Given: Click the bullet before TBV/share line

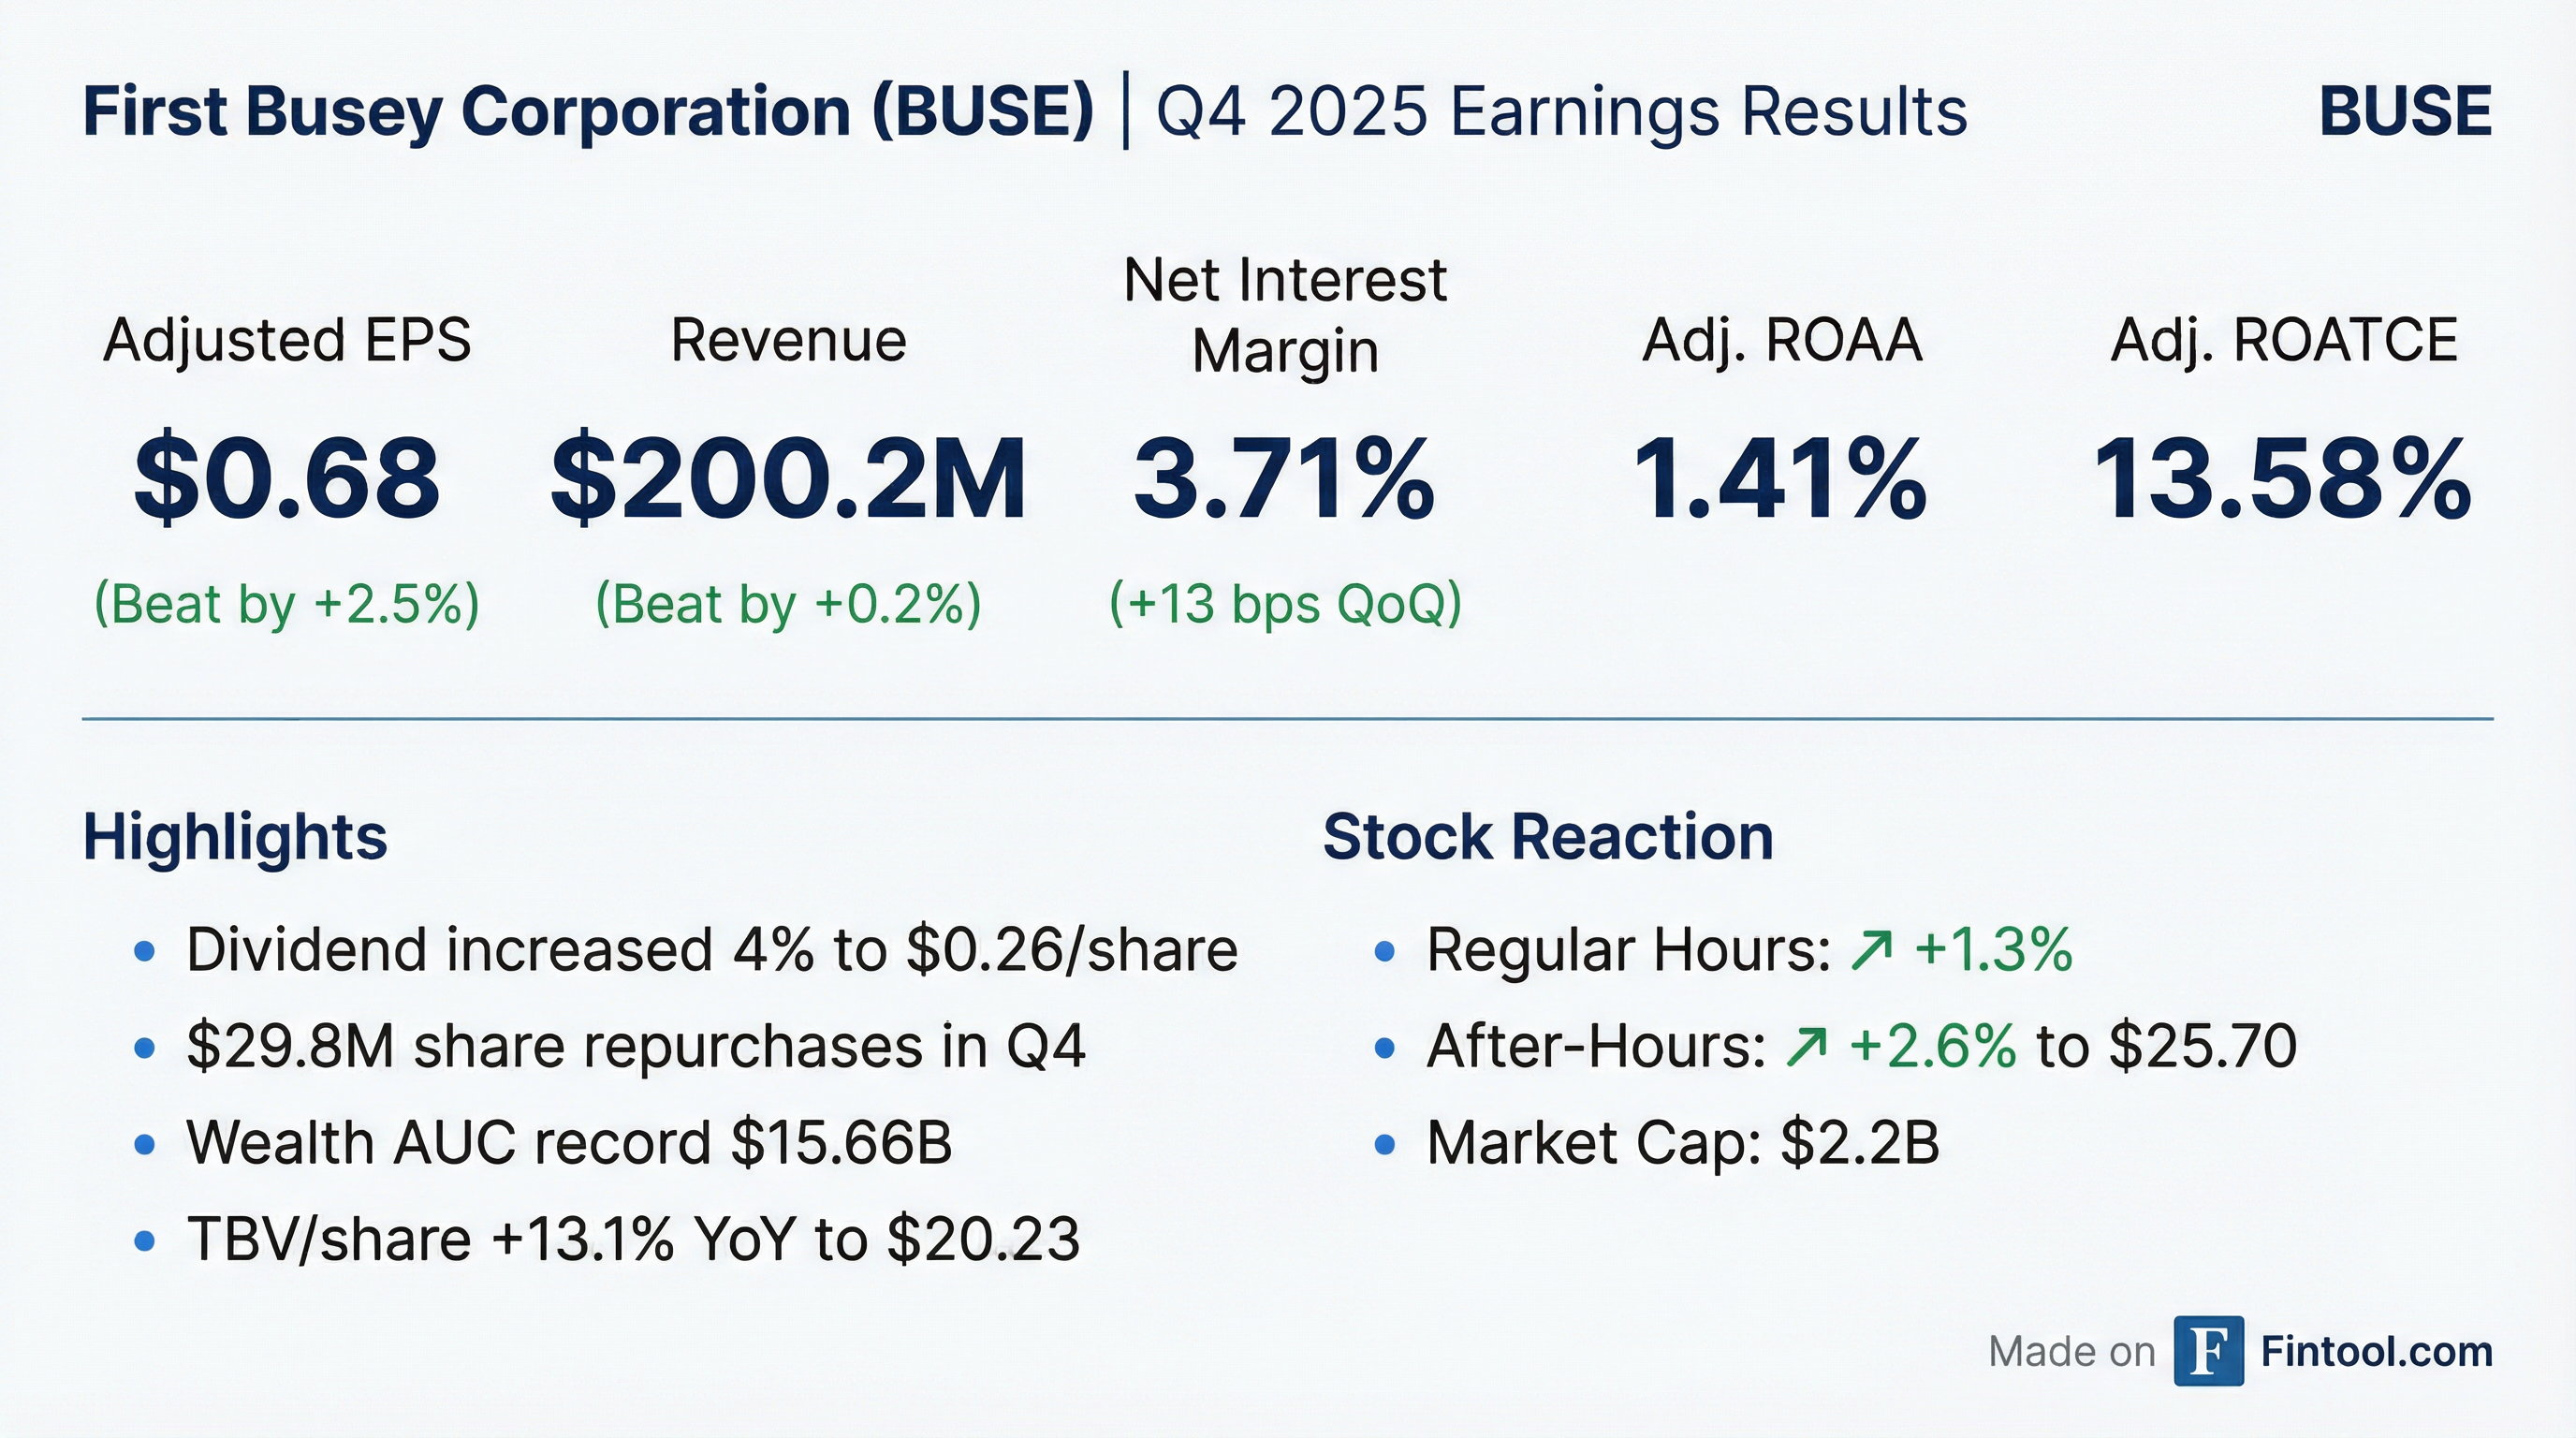Looking at the screenshot, I should pos(145,1241).
